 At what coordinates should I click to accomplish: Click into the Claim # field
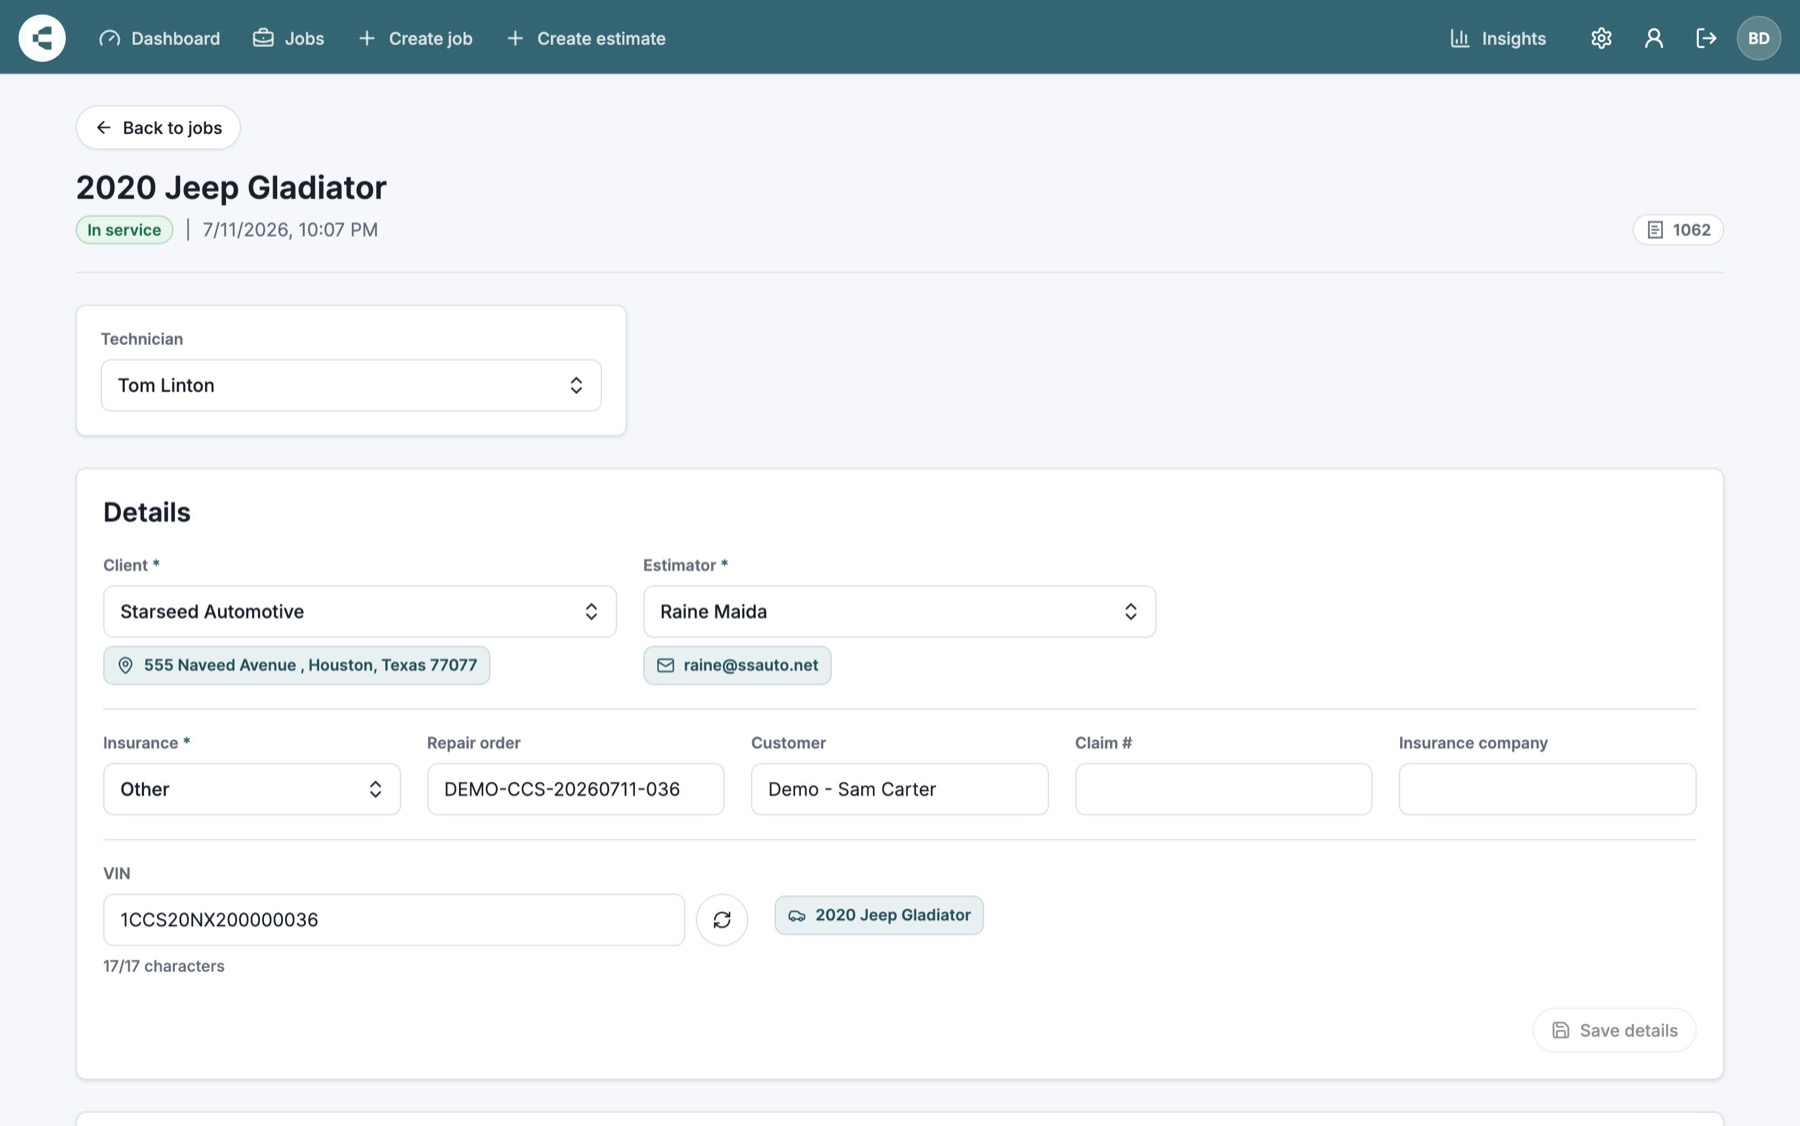click(1224, 789)
